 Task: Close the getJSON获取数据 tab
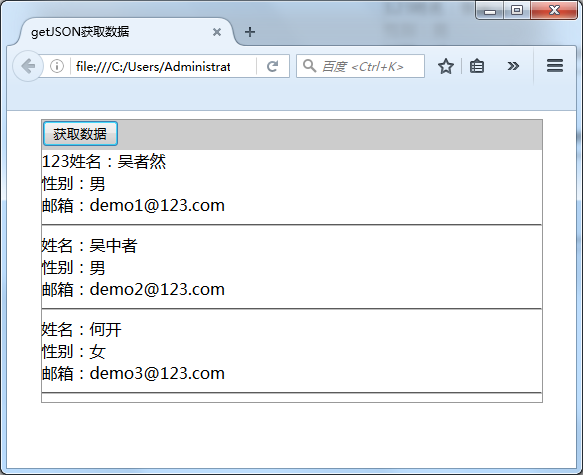point(217,32)
